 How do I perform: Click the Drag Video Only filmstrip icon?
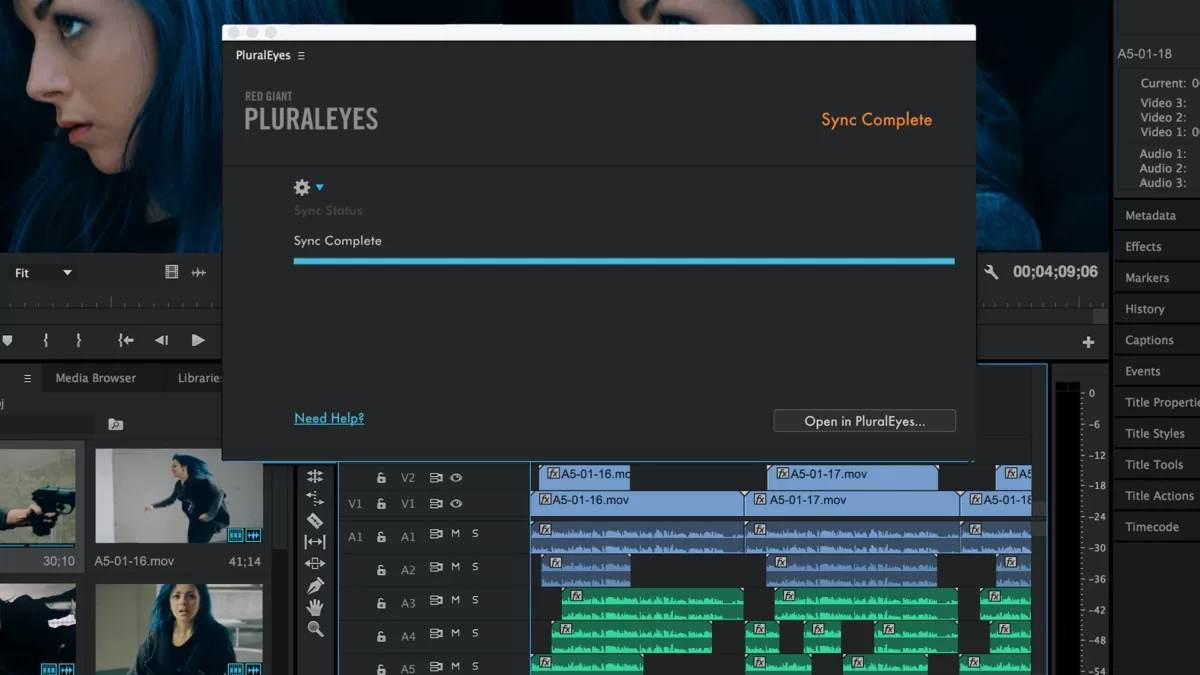pos(172,272)
